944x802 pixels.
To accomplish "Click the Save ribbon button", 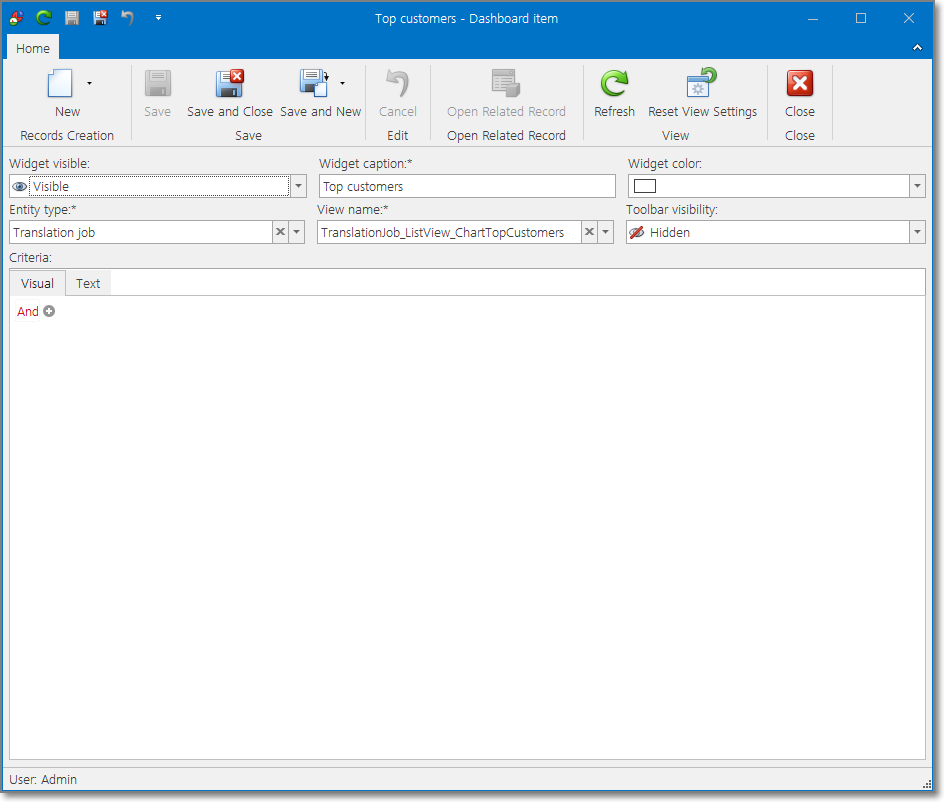I will click(x=158, y=94).
